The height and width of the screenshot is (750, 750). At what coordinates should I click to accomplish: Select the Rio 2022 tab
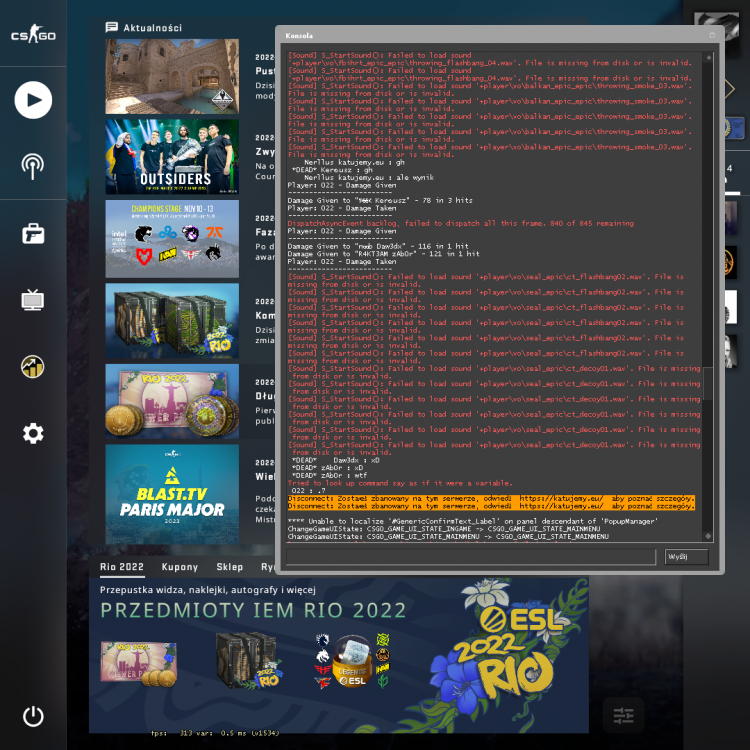pos(121,567)
